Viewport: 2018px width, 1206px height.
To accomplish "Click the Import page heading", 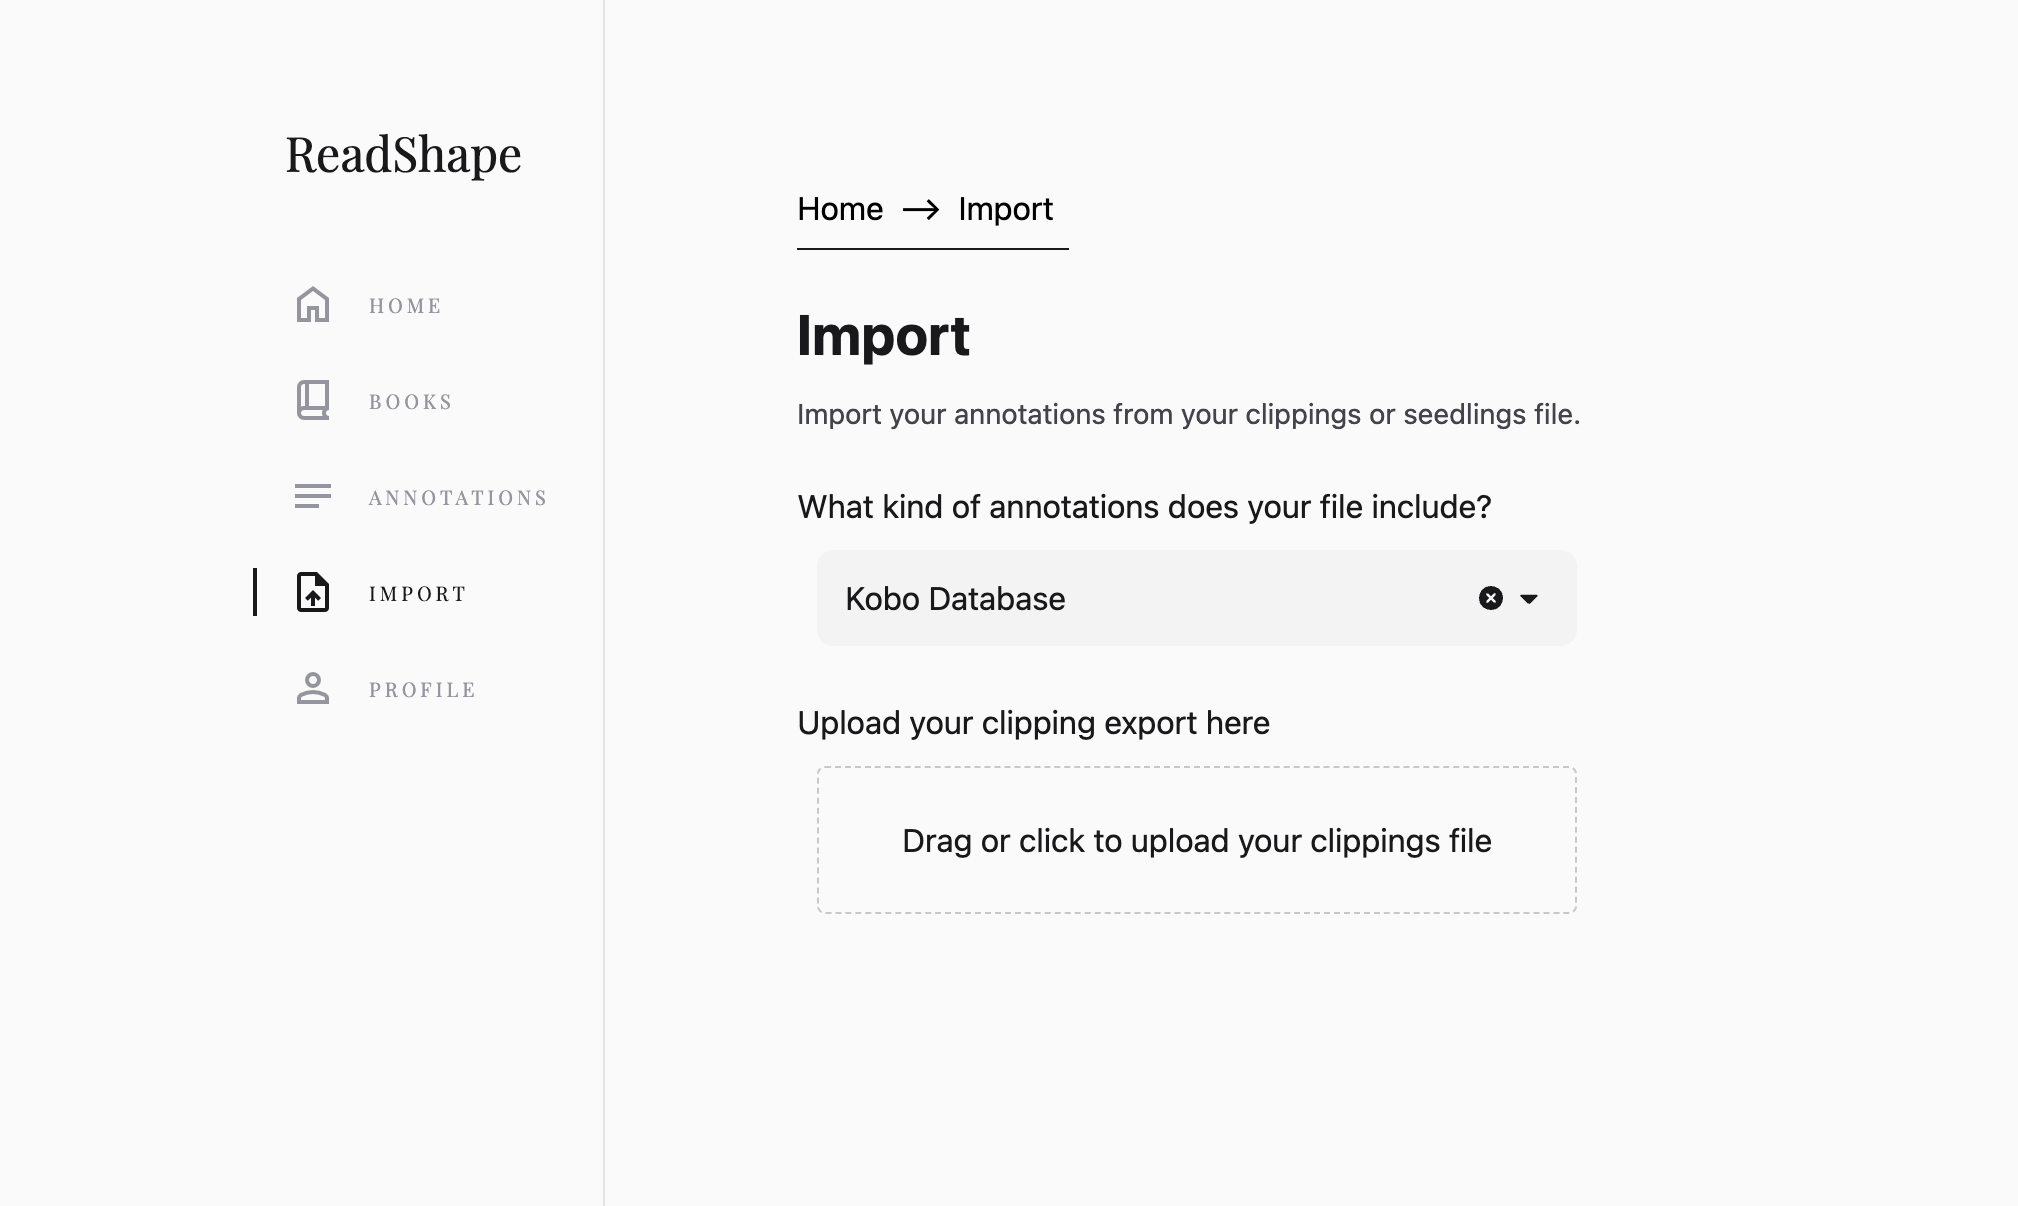I will 883,336.
